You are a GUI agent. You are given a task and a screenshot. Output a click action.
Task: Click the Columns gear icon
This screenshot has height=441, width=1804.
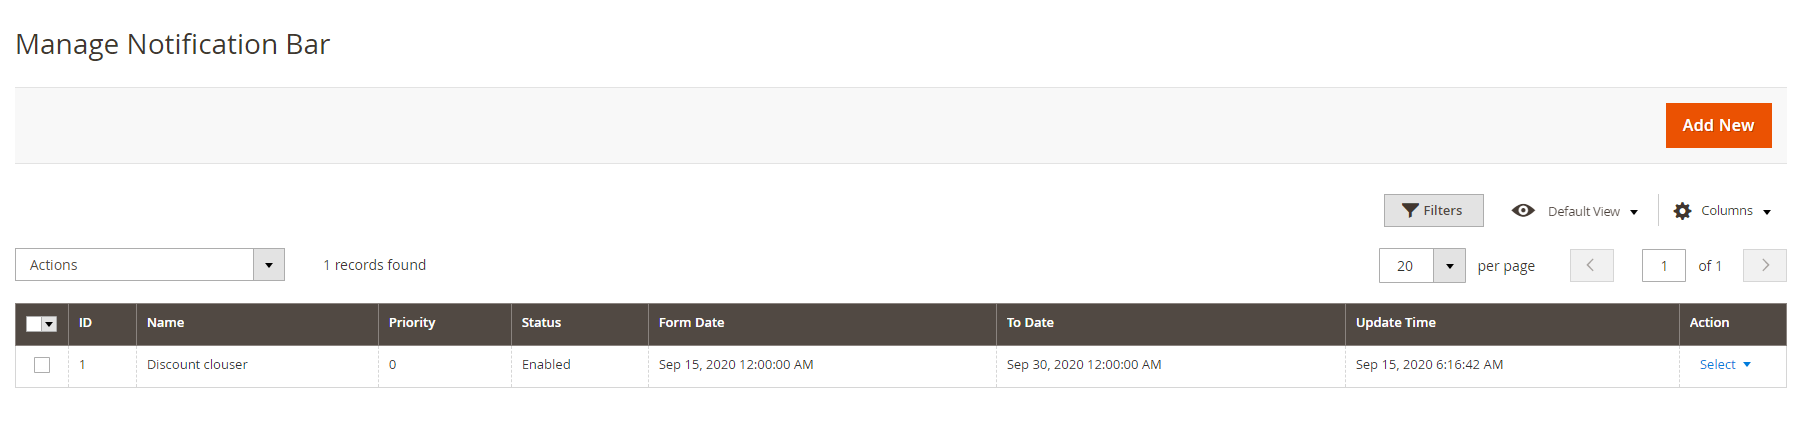coord(1683,211)
